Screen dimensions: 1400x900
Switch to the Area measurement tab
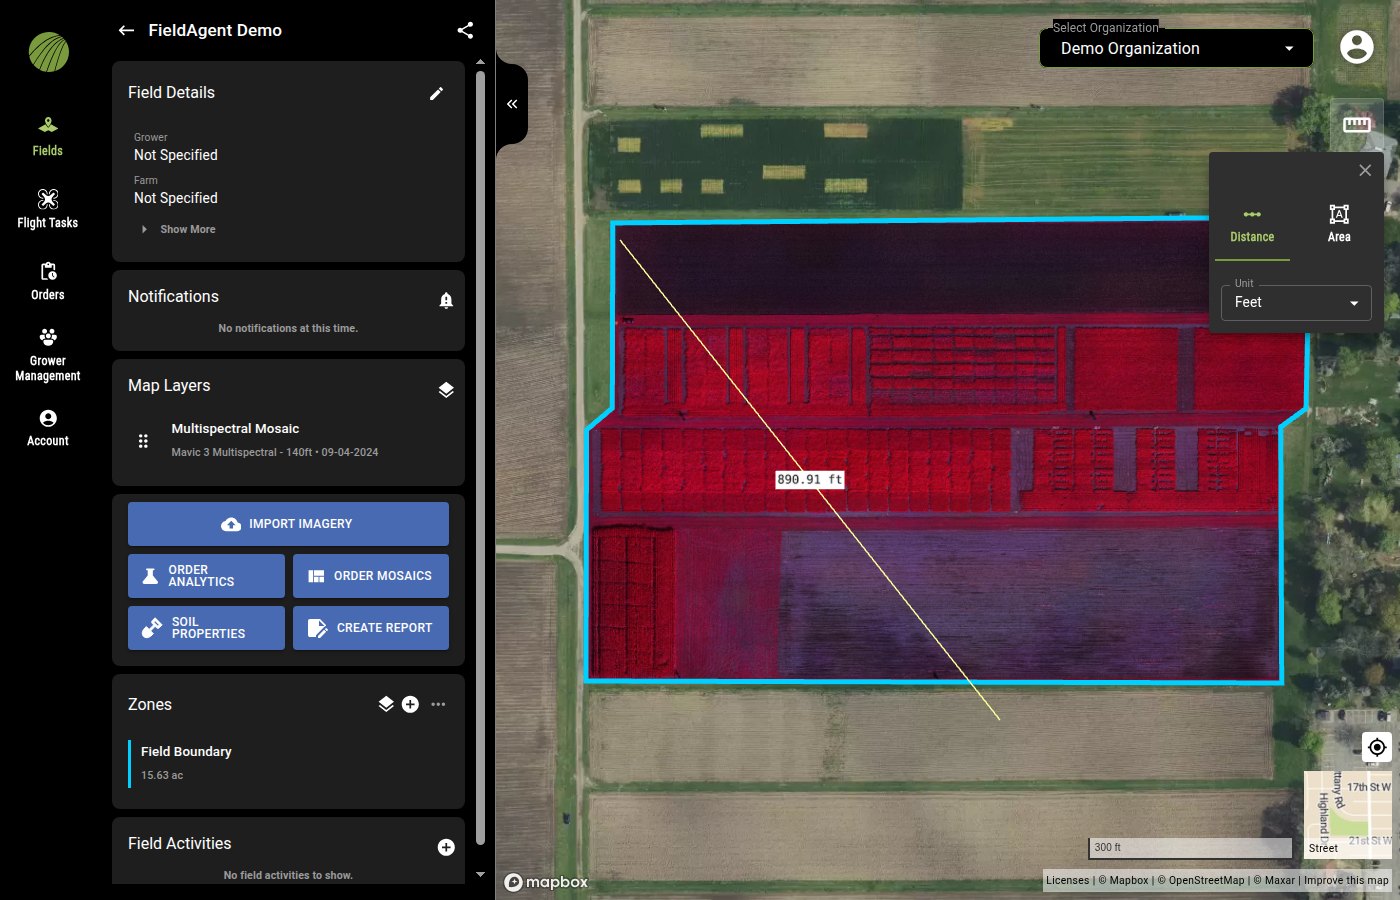[x=1339, y=225]
